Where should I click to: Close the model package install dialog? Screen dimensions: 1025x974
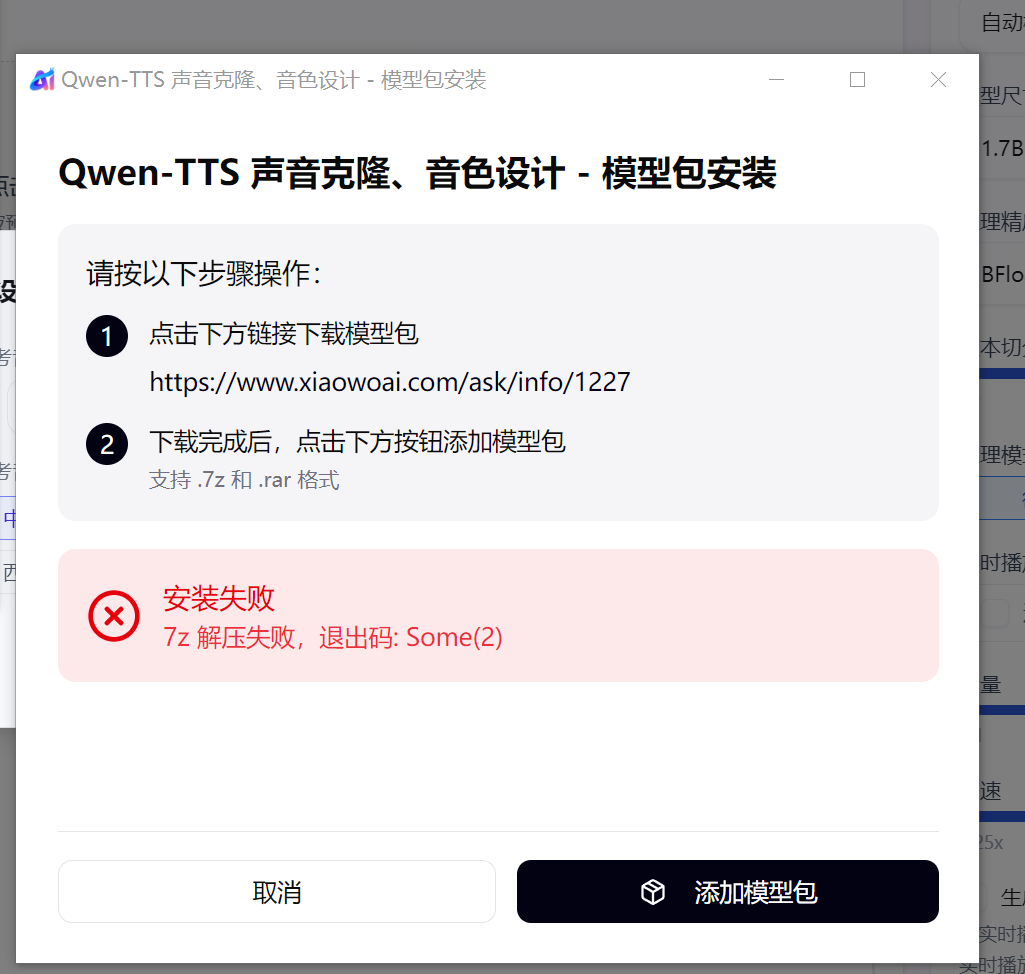click(938, 80)
